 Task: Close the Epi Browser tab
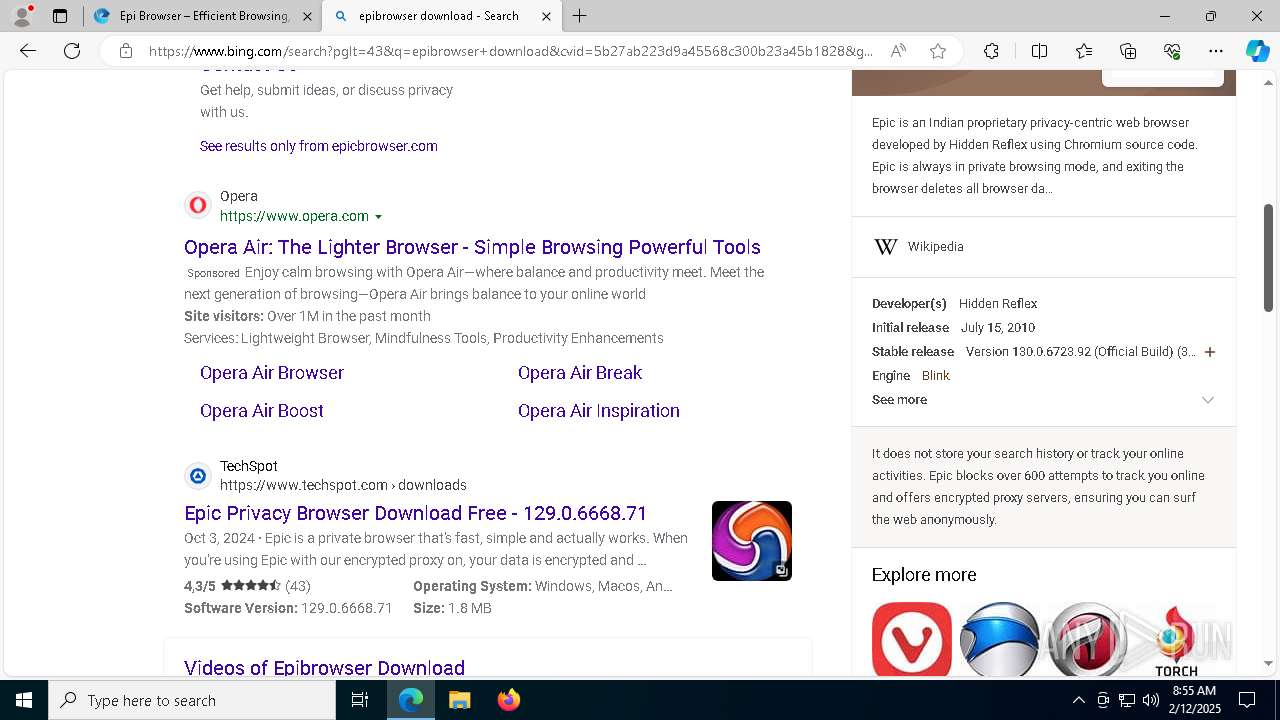307,16
